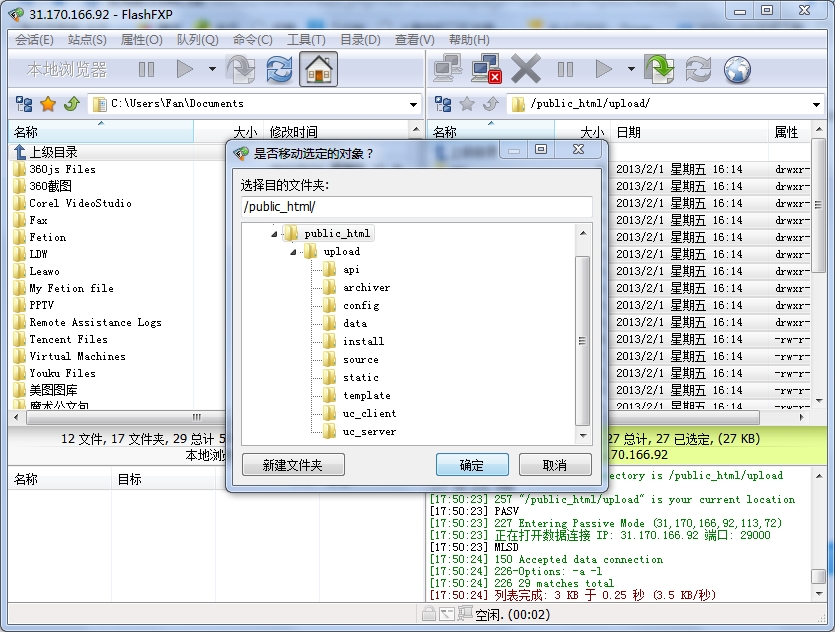
Task: Click the remote transfer green arrow icon
Action: click(659, 69)
